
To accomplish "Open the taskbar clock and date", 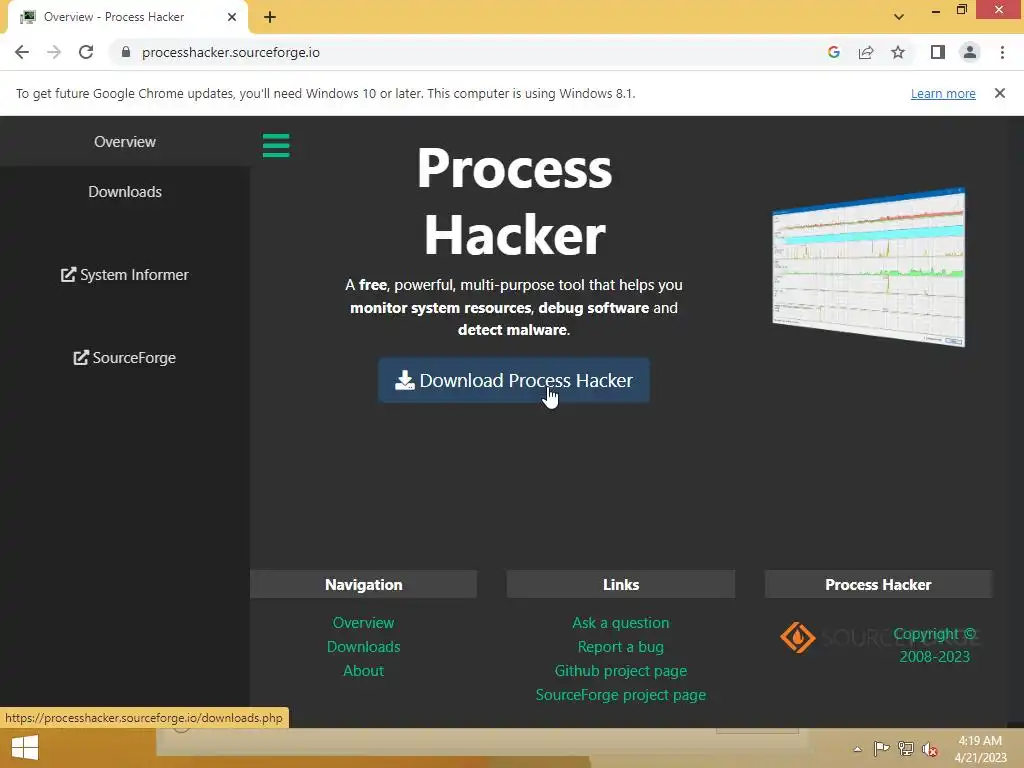I will point(980,749).
